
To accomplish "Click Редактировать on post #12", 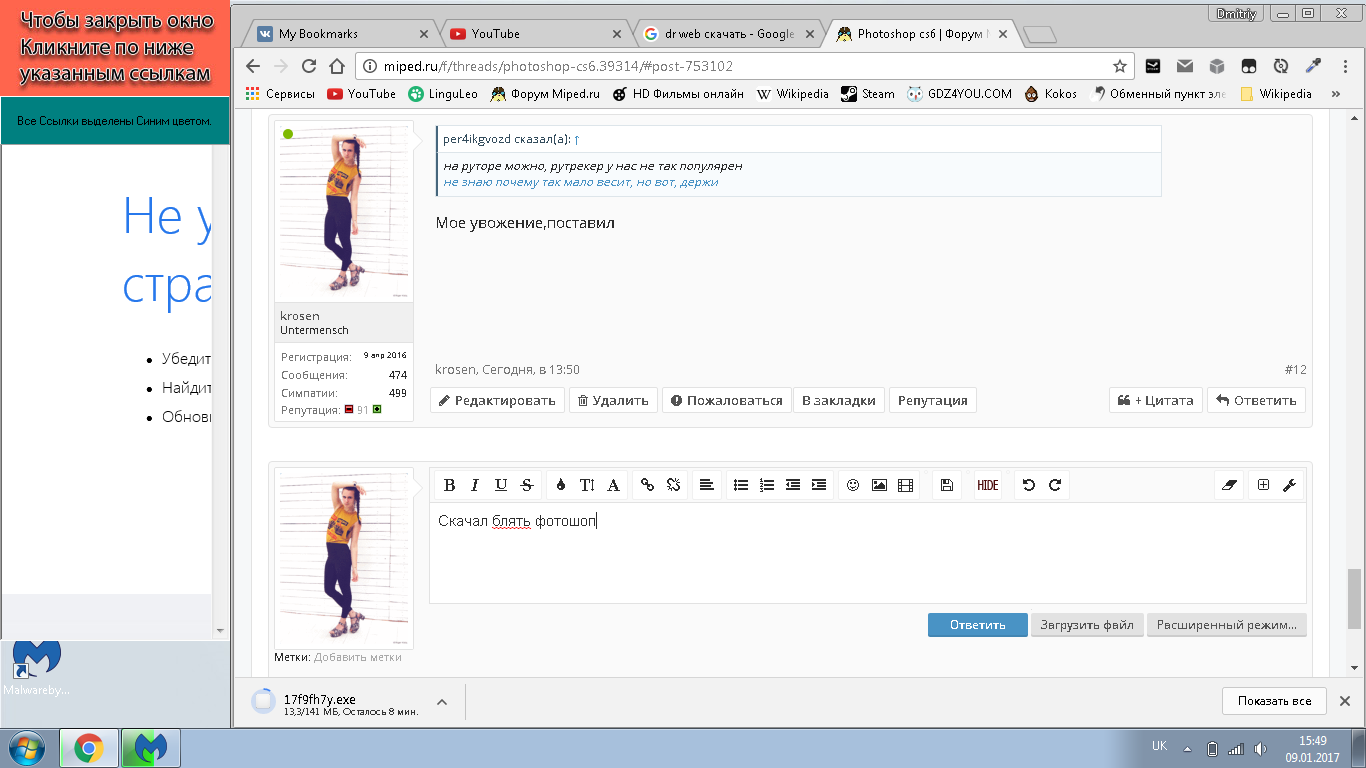I will [x=497, y=400].
